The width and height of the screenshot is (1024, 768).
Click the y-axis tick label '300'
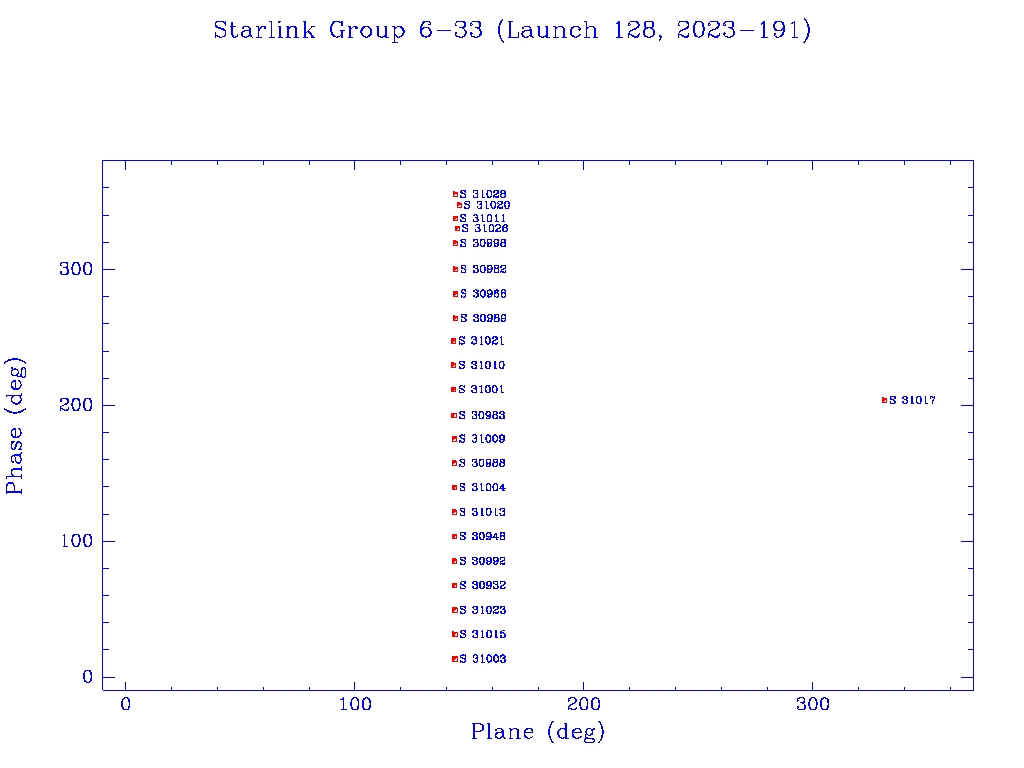coord(76,269)
